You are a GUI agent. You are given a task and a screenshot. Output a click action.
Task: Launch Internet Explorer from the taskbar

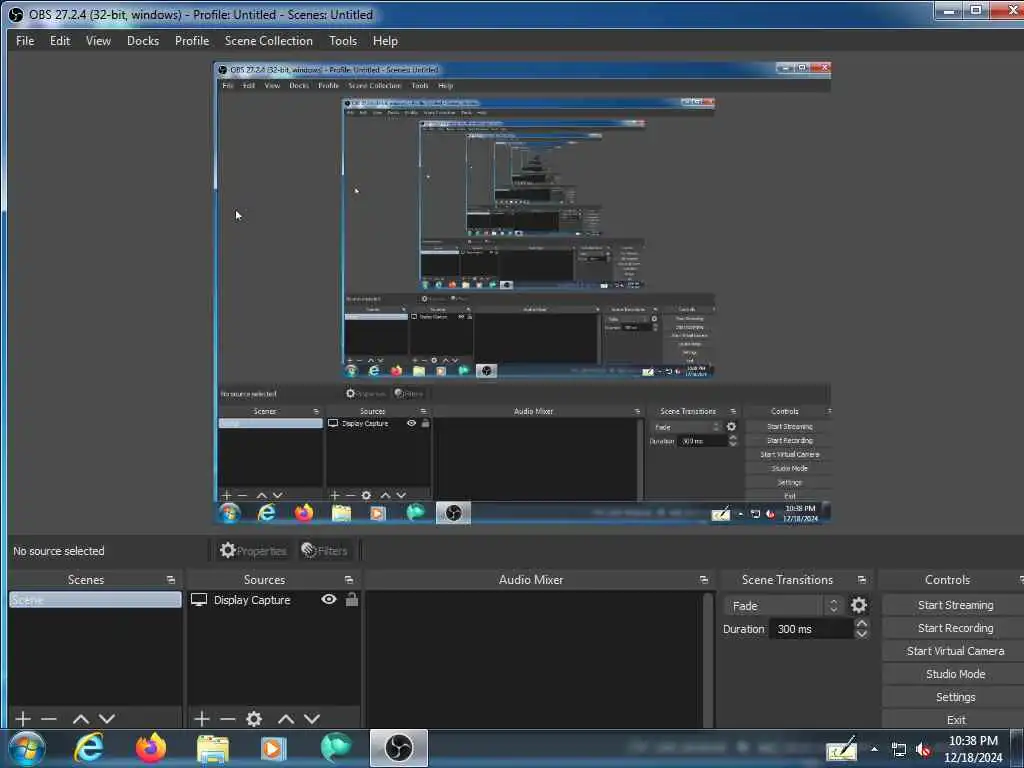89,748
